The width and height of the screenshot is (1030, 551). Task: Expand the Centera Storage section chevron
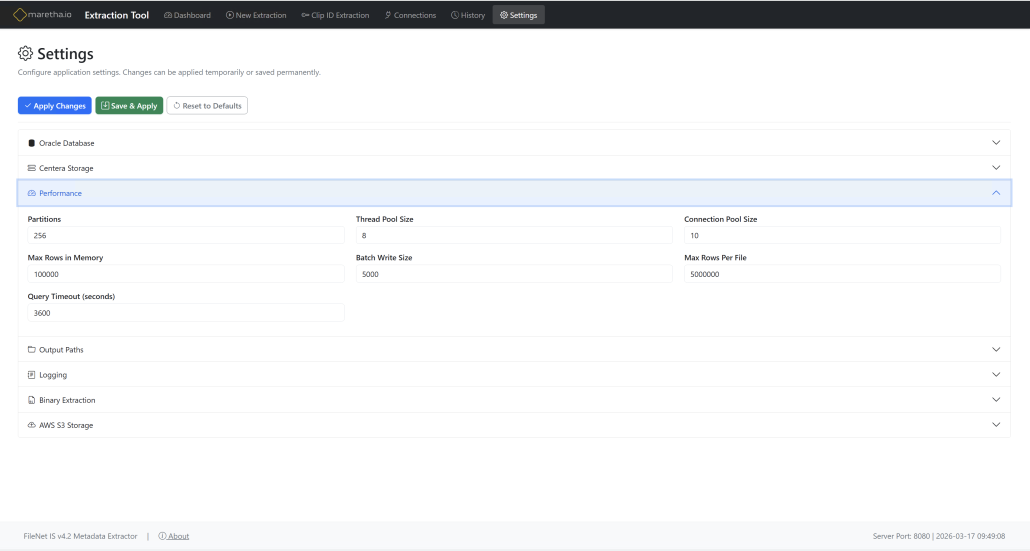pos(996,167)
